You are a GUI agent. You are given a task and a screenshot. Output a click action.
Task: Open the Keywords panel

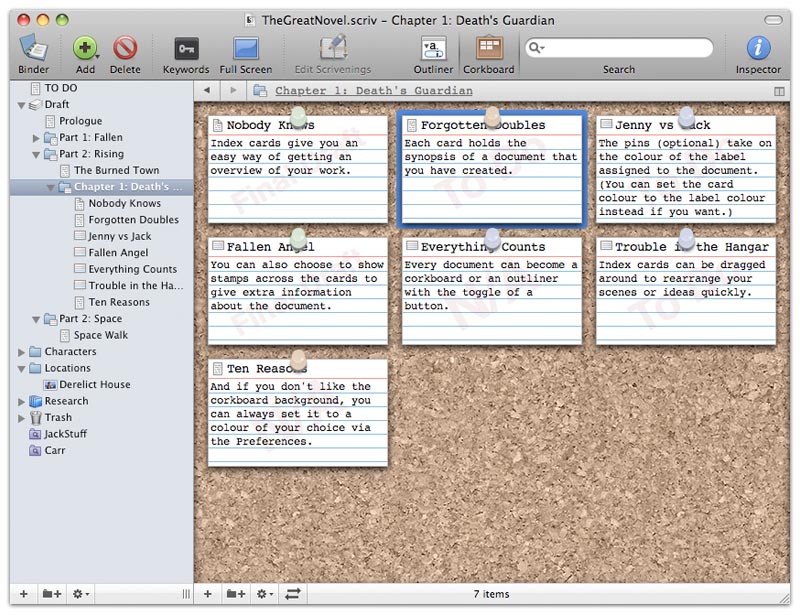point(185,50)
